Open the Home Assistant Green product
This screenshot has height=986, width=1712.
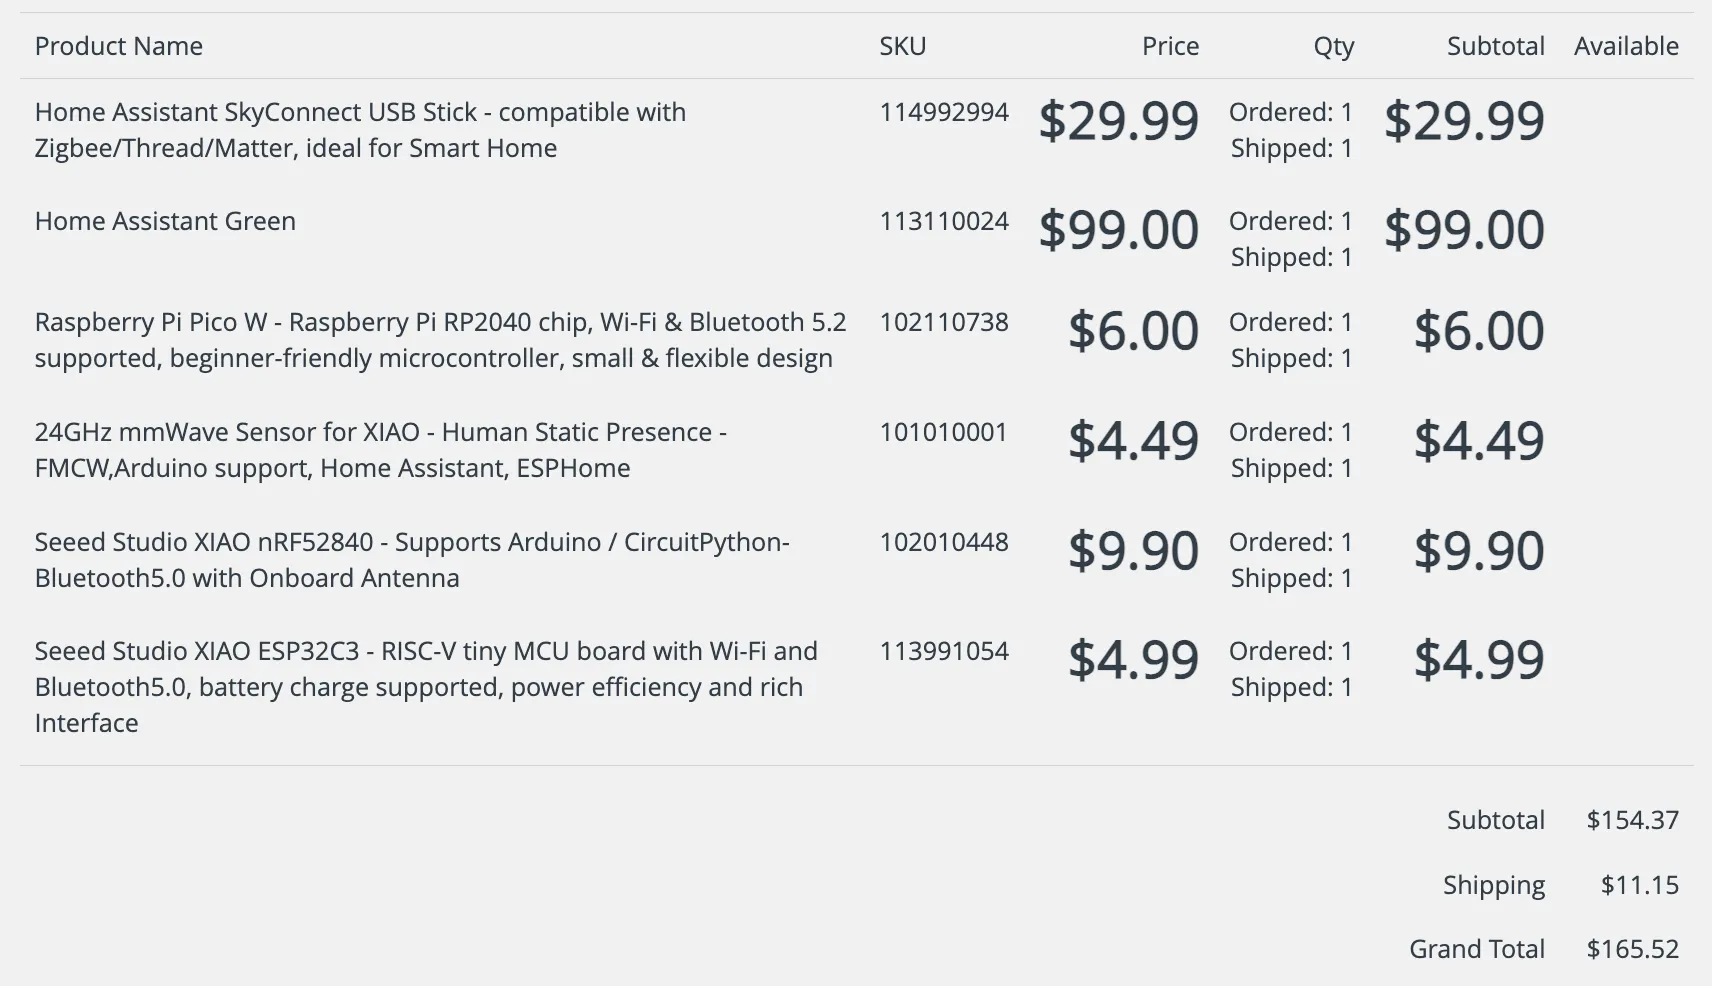point(165,221)
